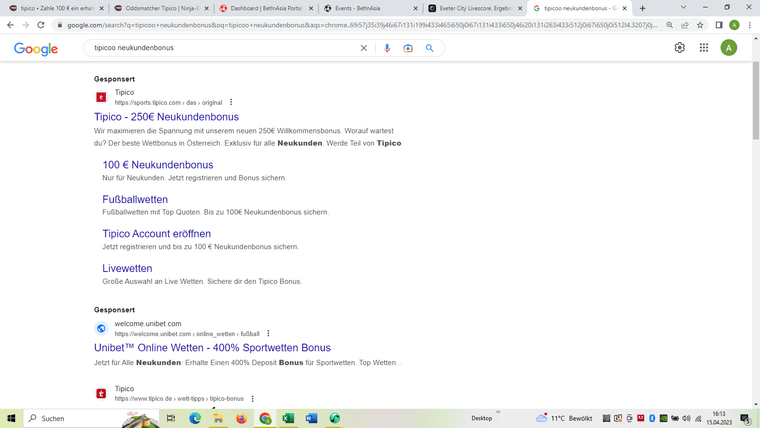Open the Chrome three-dot menu

[750, 25]
